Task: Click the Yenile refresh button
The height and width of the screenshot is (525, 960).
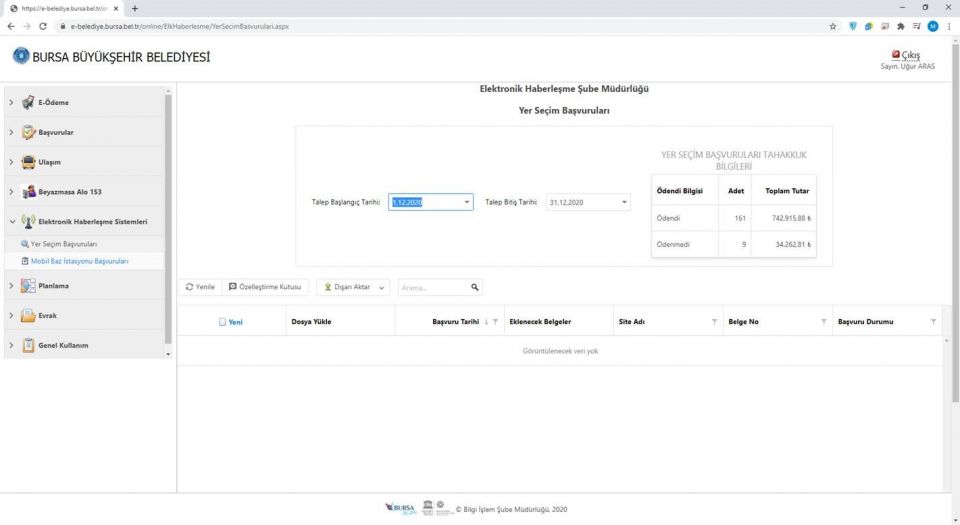Action: (201, 287)
